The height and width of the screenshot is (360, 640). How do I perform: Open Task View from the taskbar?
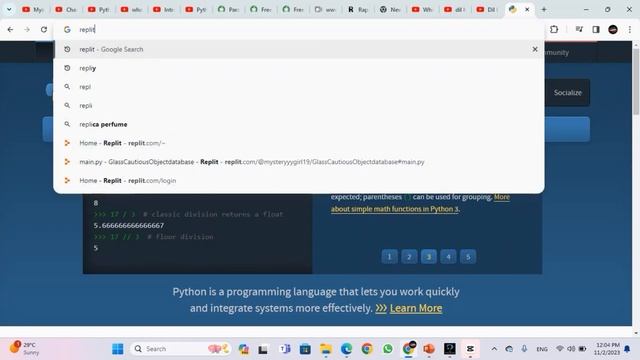click(263, 349)
